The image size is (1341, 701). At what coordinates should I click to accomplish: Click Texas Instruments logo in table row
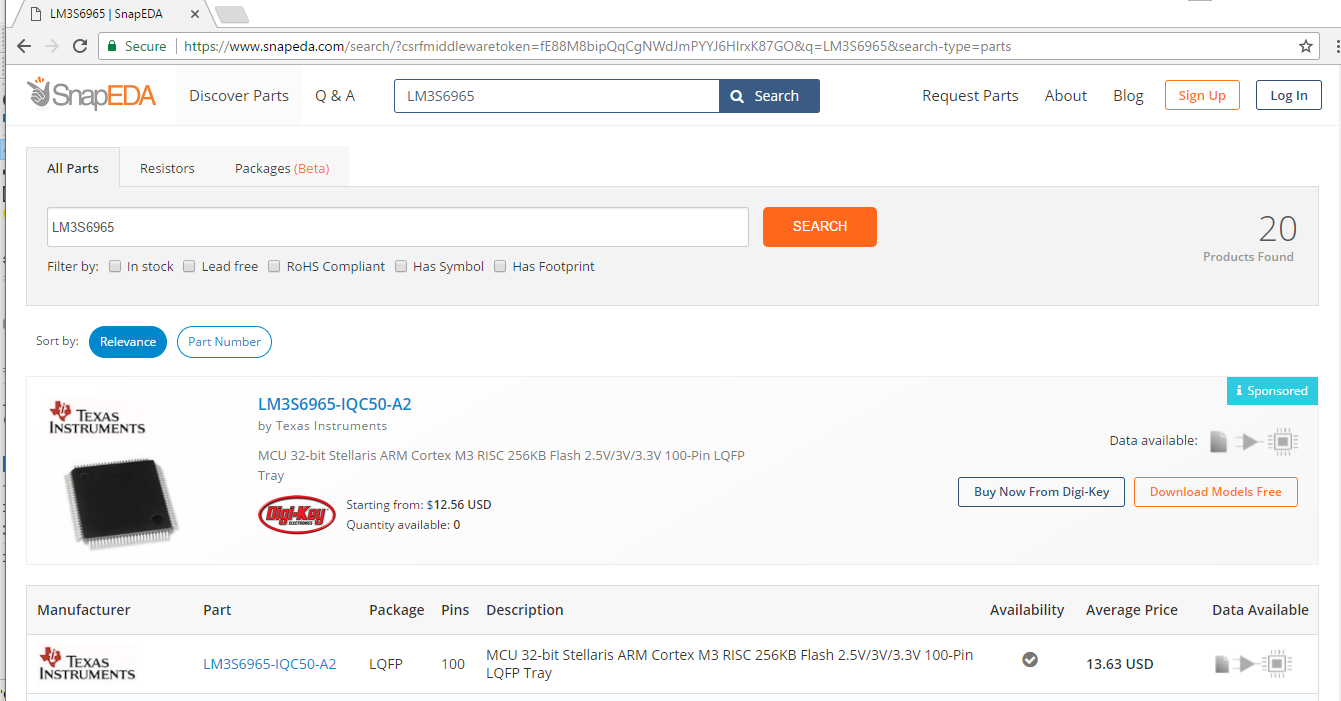click(87, 663)
